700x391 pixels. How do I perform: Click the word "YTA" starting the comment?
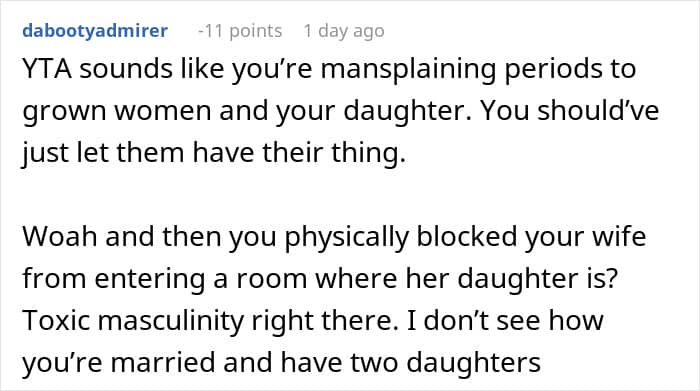47,70
